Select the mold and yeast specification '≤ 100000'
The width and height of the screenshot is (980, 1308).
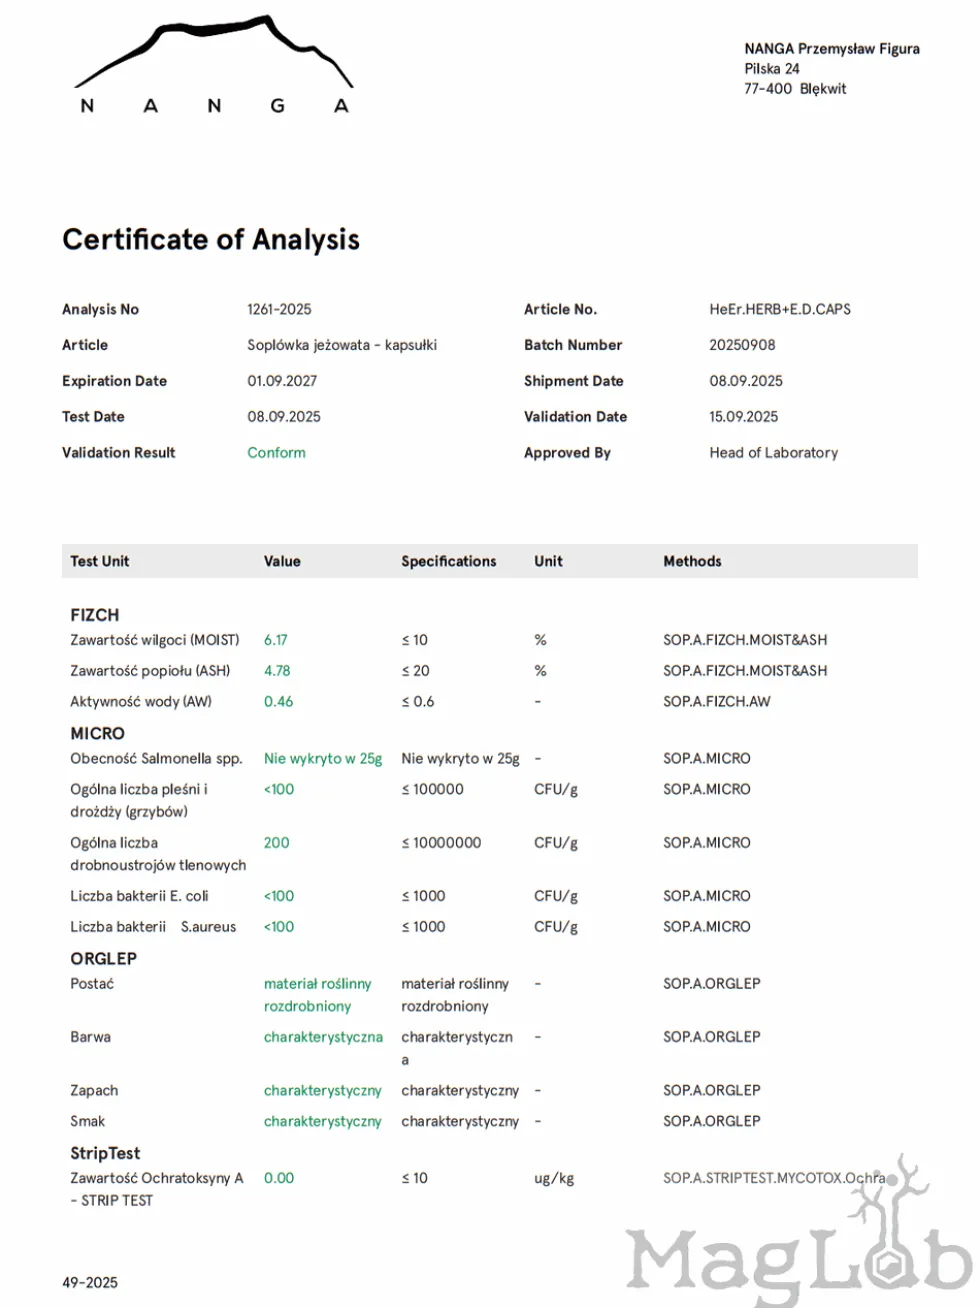click(x=433, y=789)
